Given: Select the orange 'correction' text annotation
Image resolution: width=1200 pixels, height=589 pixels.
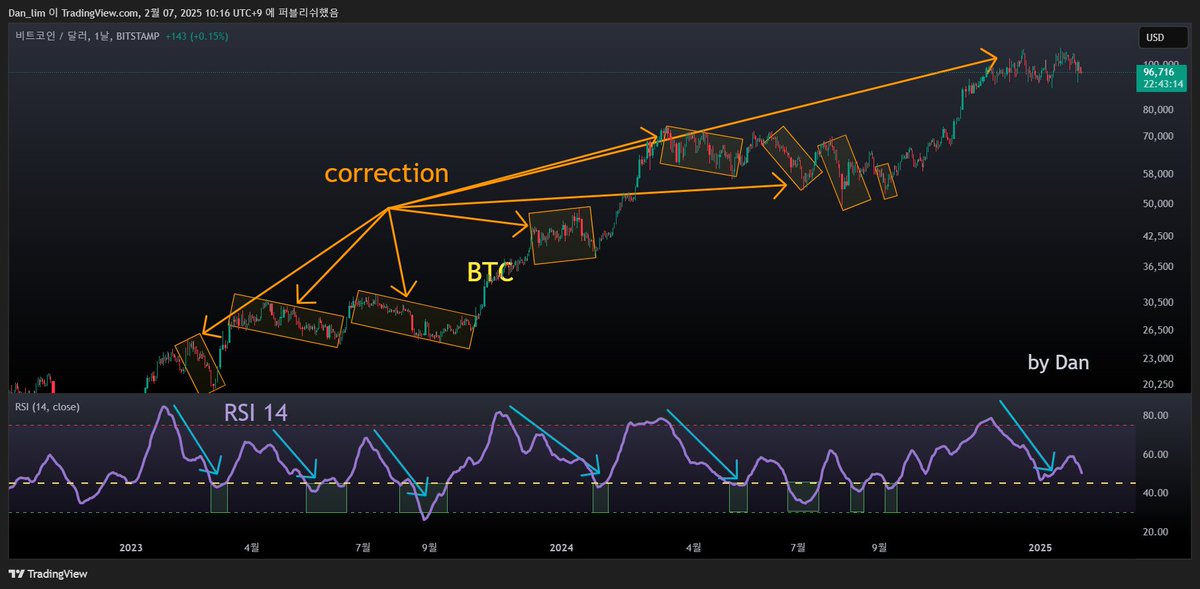Looking at the screenshot, I should 386,173.
